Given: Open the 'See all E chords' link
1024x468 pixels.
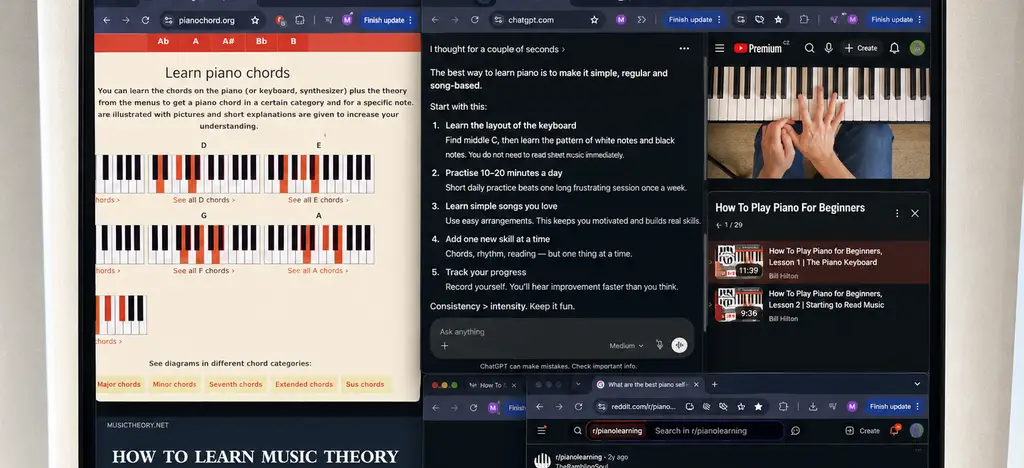Looking at the screenshot, I should pyautogui.click(x=318, y=200).
